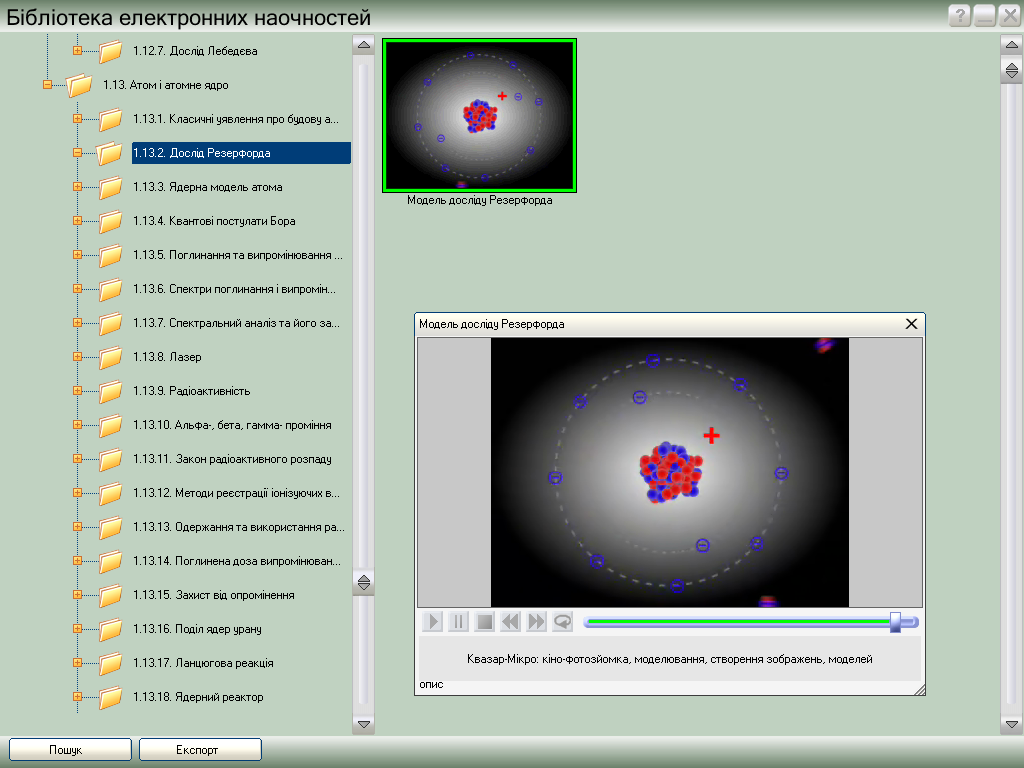Viewport: 1024px width, 768px height.
Task: Click the popup resize grip corner
Action: (920, 690)
